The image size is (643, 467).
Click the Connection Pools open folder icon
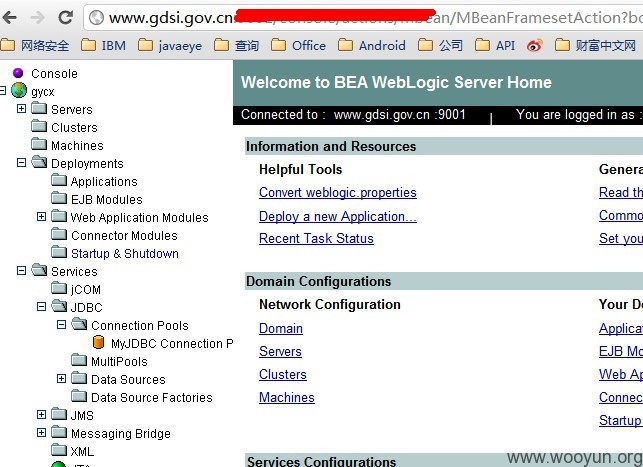[x=80, y=324]
